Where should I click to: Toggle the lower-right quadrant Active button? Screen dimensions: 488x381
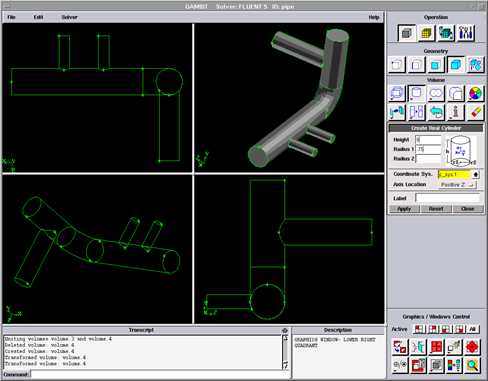459,329
